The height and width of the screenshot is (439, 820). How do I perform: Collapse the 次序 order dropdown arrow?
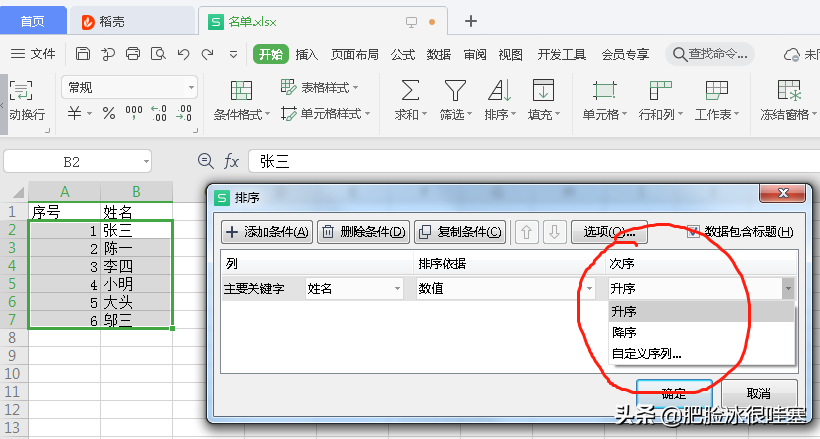pos(788,288)
